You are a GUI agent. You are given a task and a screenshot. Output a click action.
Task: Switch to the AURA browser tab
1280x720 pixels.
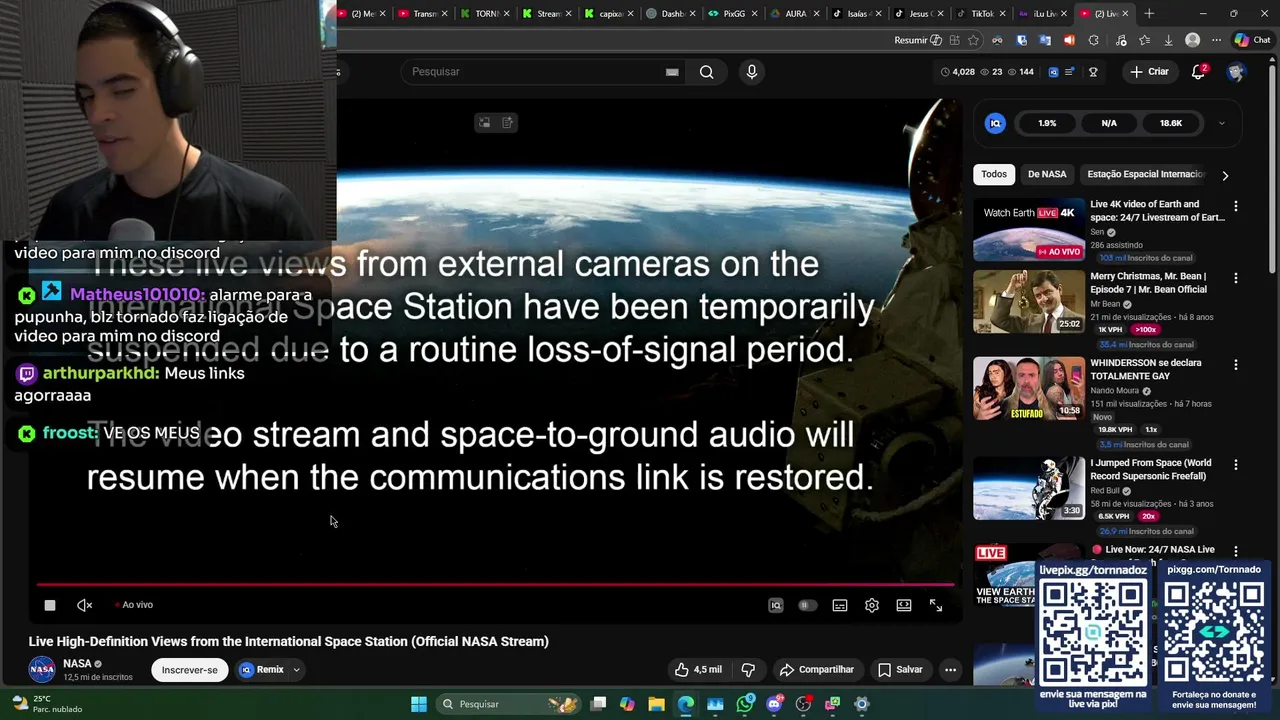(x=796, y=14)
